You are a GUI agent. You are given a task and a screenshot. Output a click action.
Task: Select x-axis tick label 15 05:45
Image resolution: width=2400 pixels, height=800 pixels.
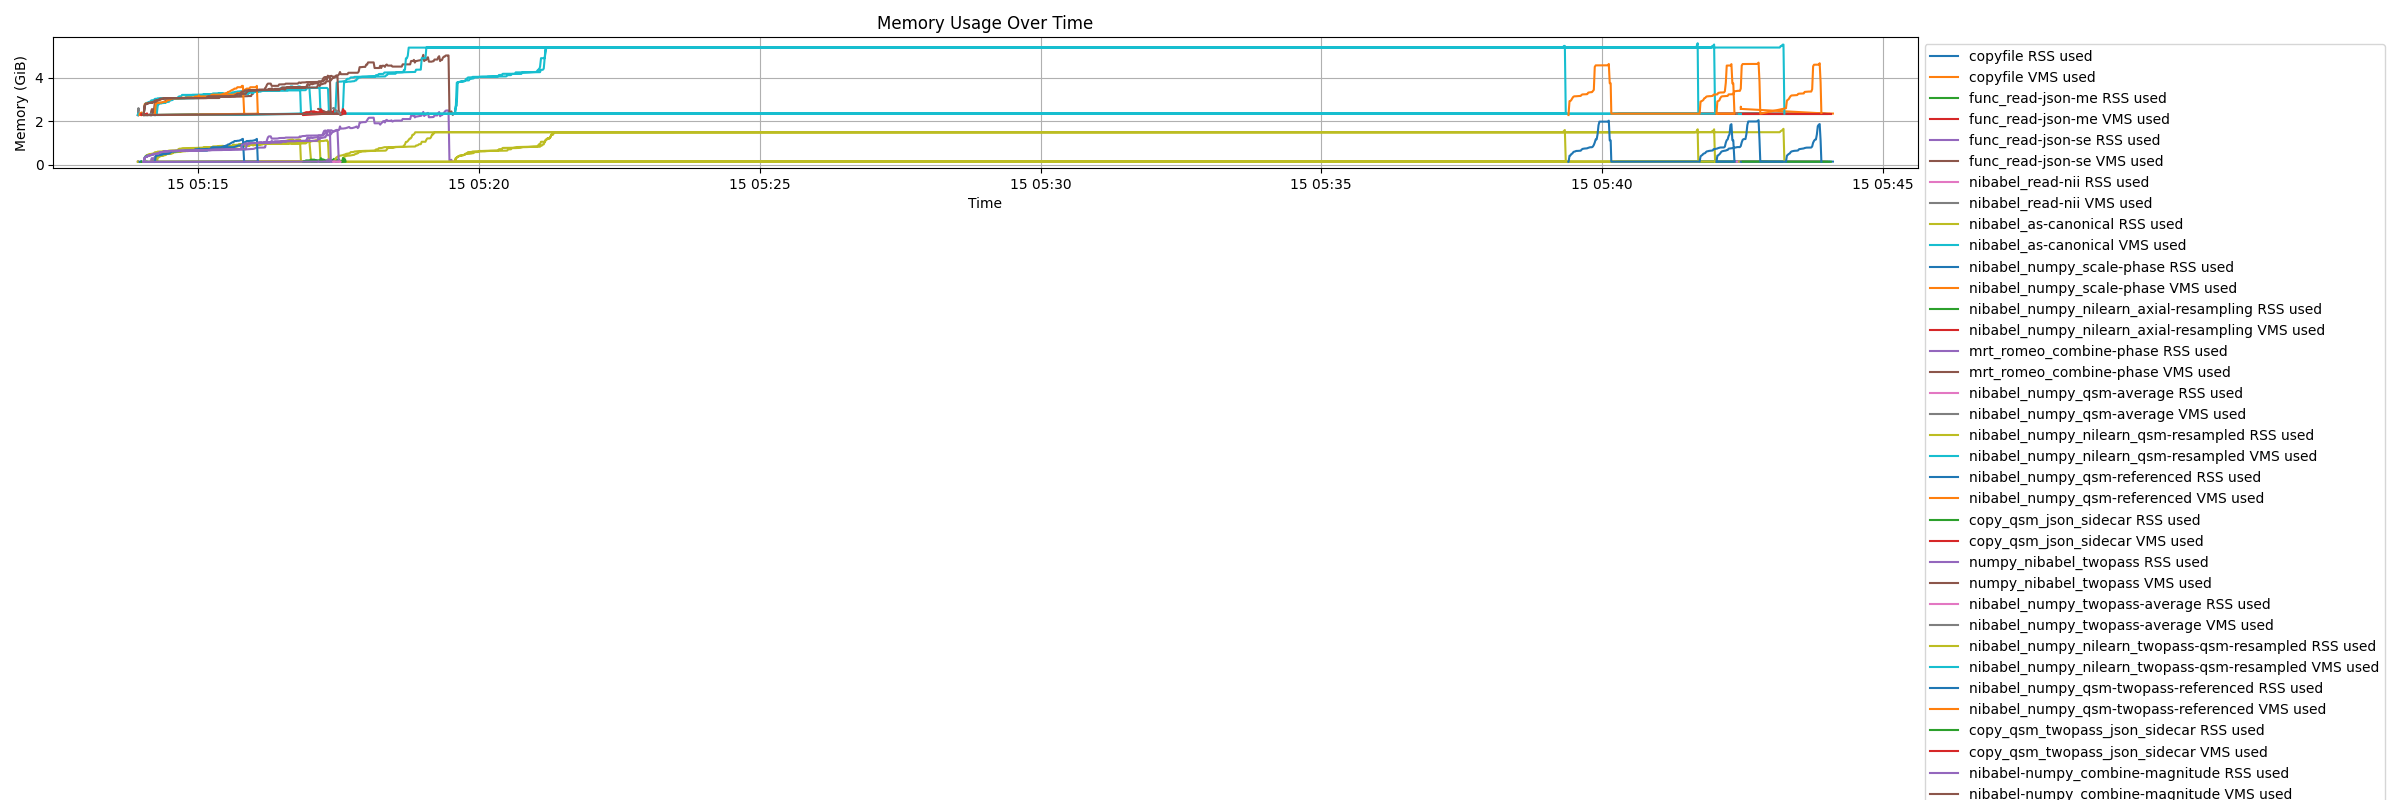coord(1883,184)
